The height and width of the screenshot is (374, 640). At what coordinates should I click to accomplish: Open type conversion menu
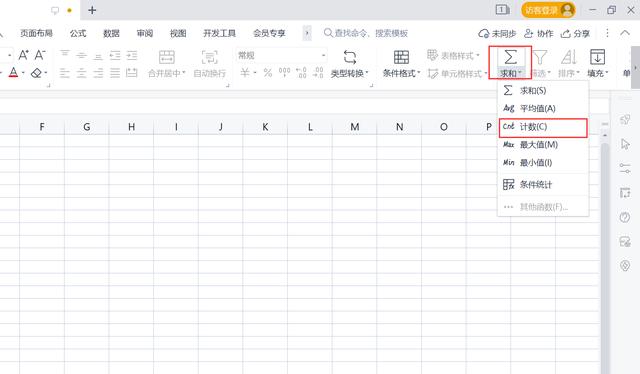(349, 64)
